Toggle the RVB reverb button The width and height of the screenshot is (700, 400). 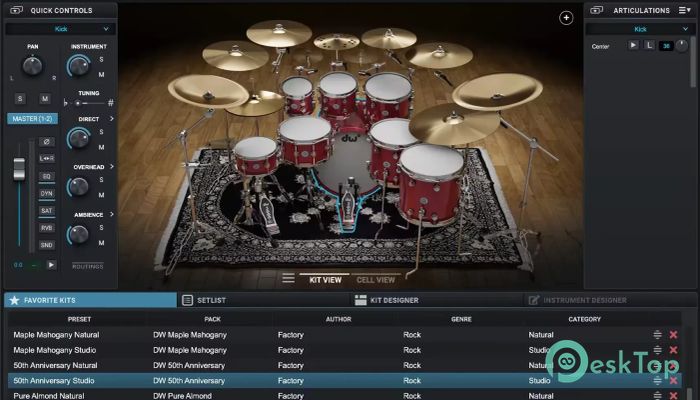46,228
